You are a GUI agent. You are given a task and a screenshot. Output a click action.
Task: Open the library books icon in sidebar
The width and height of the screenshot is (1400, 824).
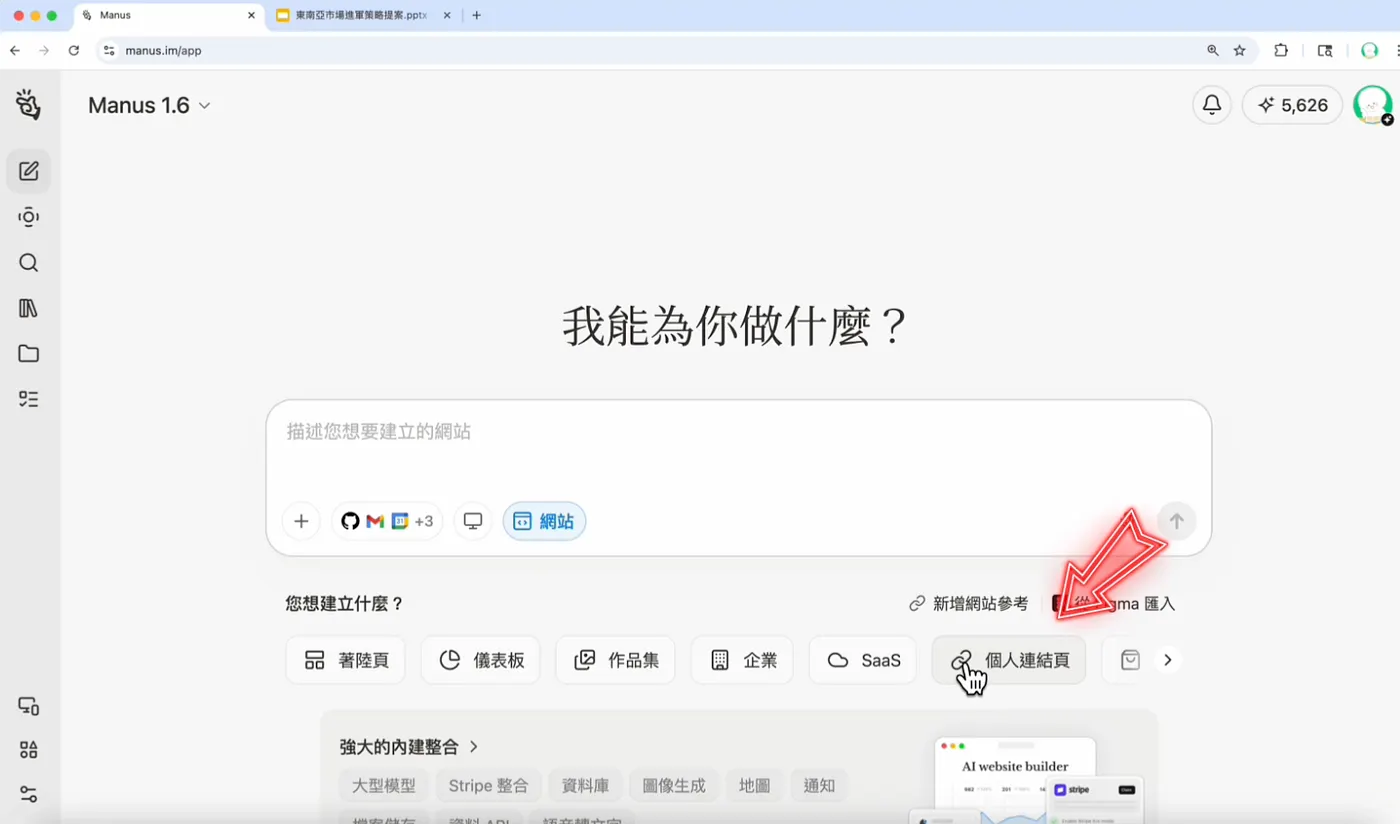(29, 308)
